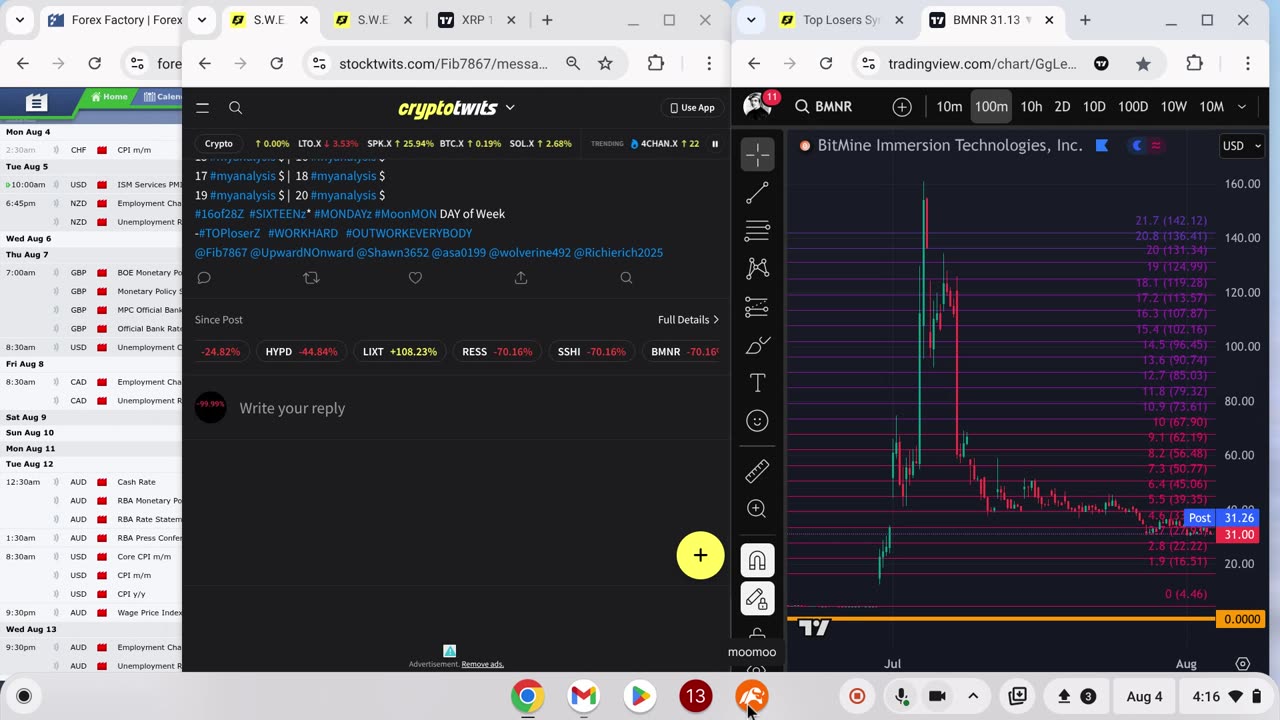Toggle stay in drawing mode lock-pencil icon
The width and height of the screenshot is (1280, 720).
[x=757, y=599]
